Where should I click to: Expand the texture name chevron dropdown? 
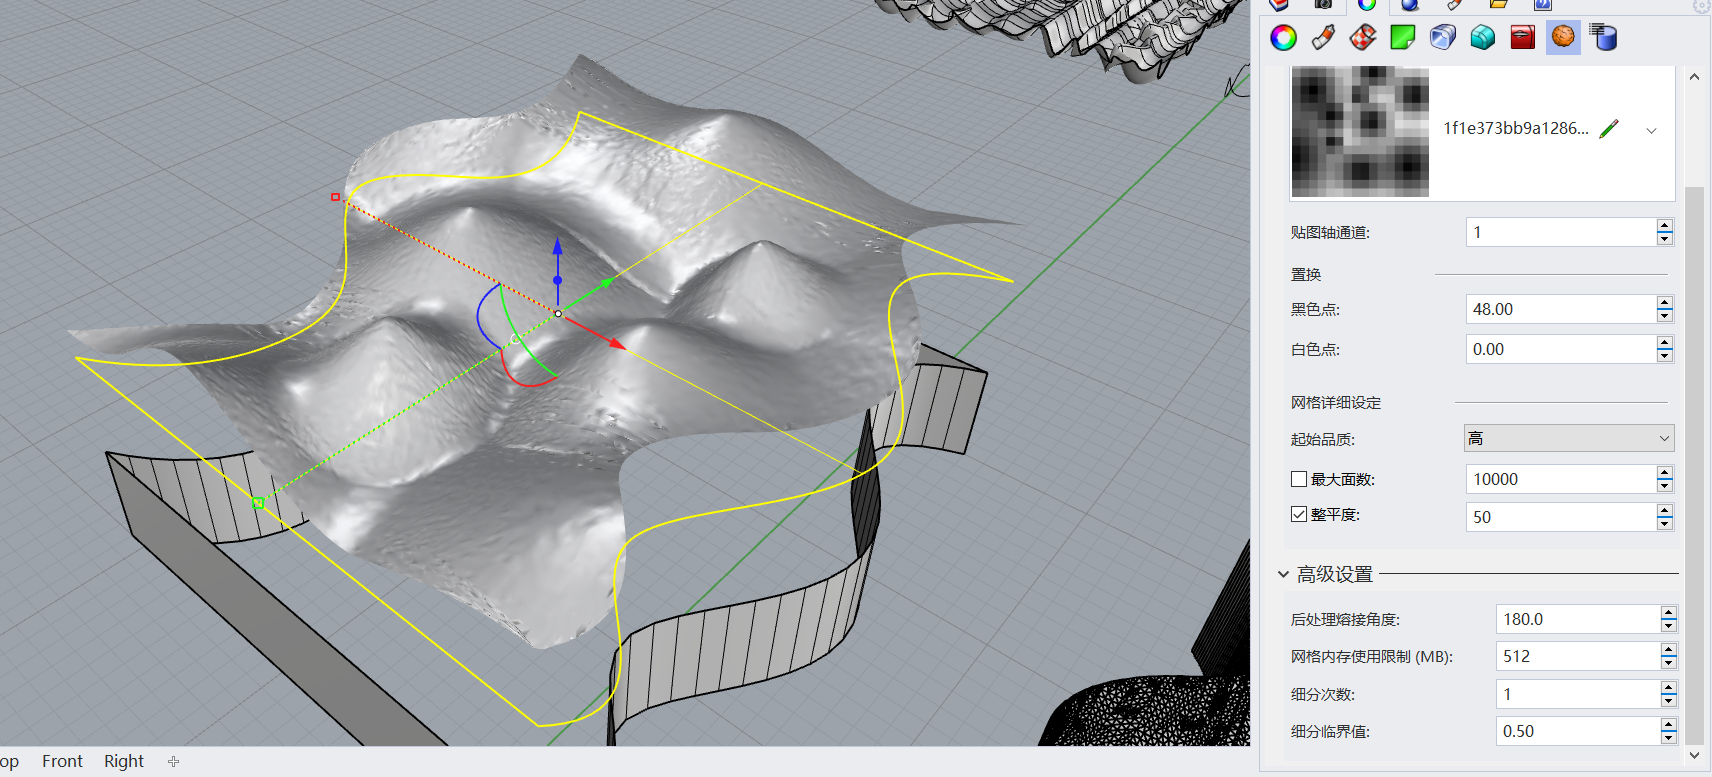[x=1651, y=130]
